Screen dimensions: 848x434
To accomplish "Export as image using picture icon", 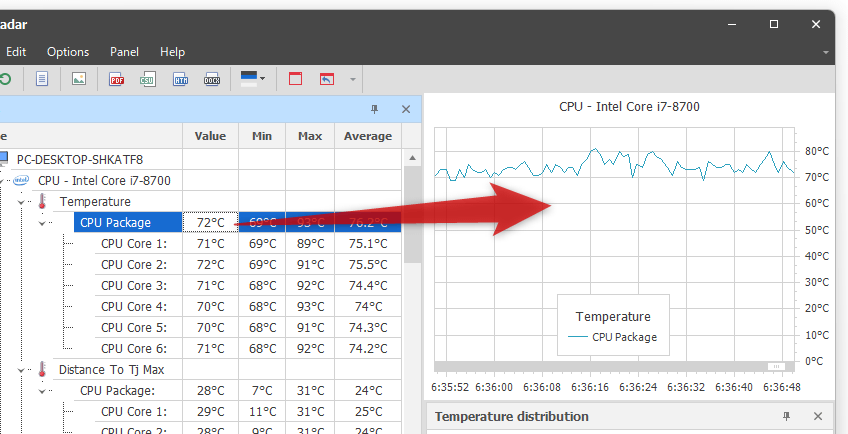I will [x=79, y=80].
